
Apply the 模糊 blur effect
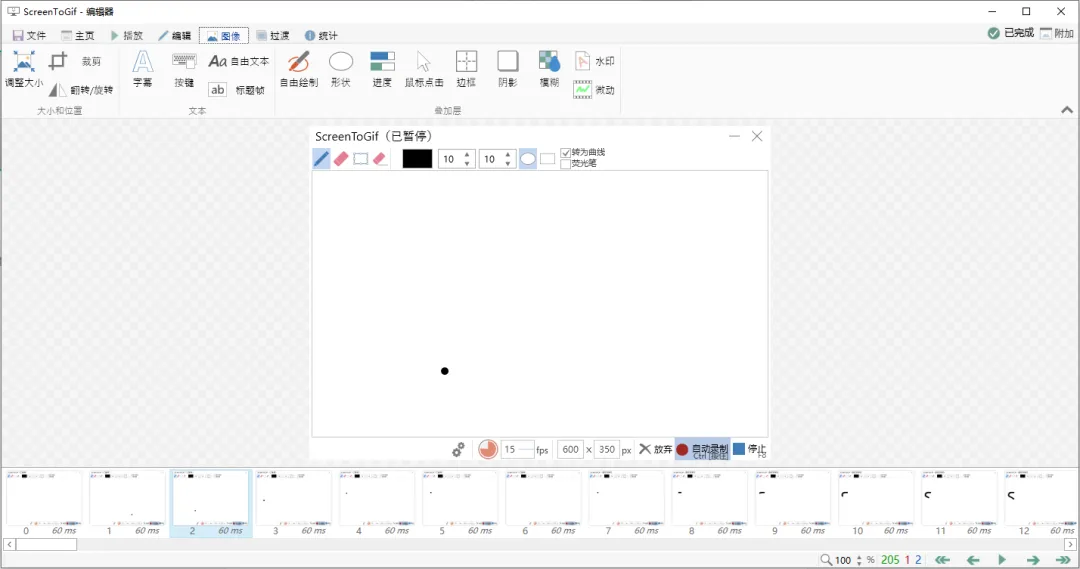549,69
